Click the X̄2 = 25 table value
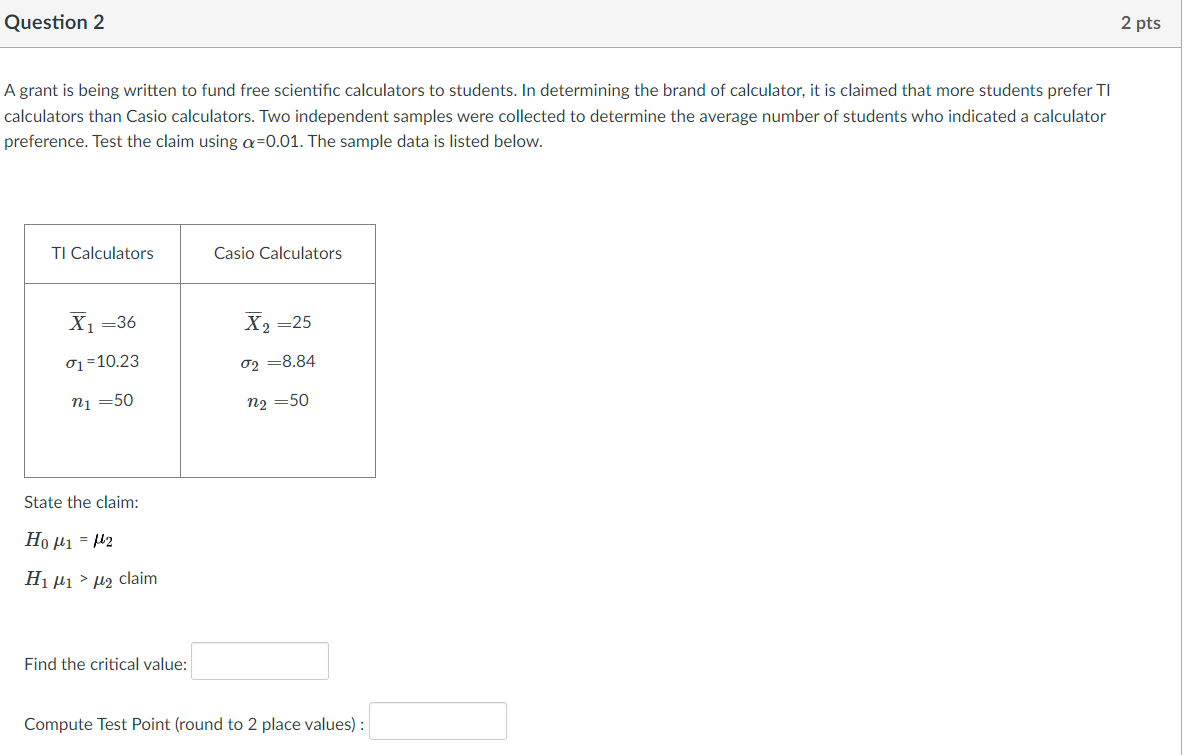 (x=277, y=321)
